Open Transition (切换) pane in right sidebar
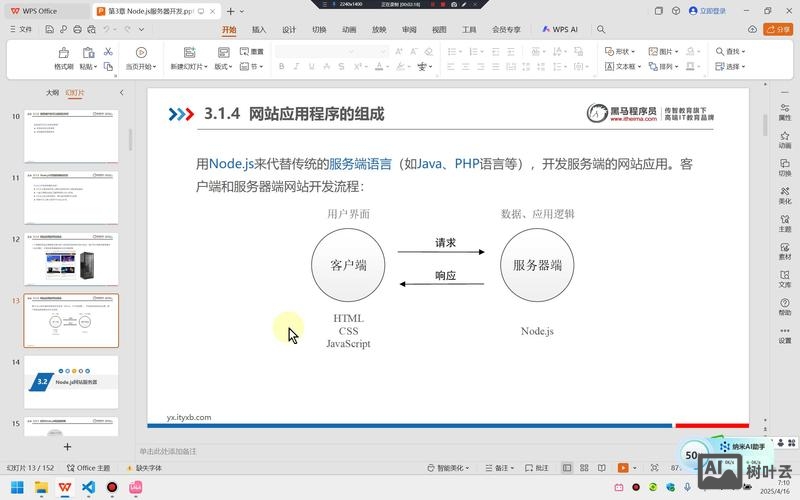800x500 pixels. (785, 167)
